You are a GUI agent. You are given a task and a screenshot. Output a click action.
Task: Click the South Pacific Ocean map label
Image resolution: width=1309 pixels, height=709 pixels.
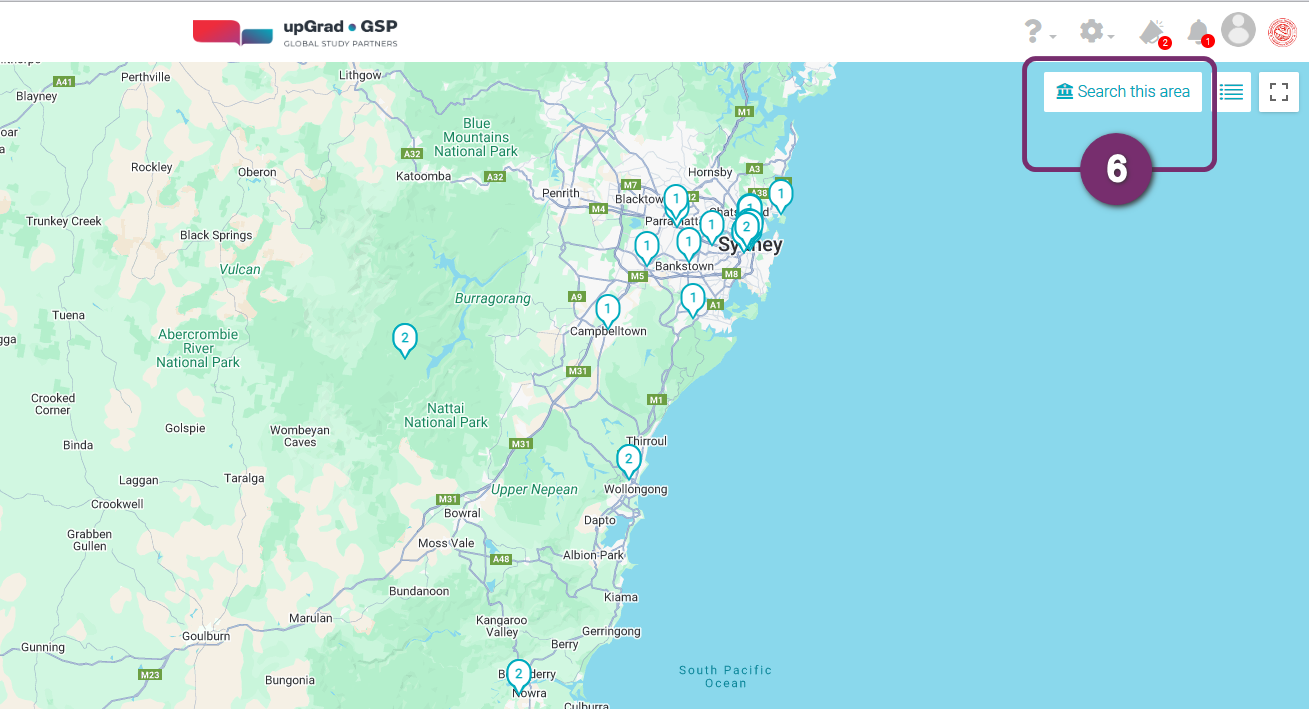point(725,676)
